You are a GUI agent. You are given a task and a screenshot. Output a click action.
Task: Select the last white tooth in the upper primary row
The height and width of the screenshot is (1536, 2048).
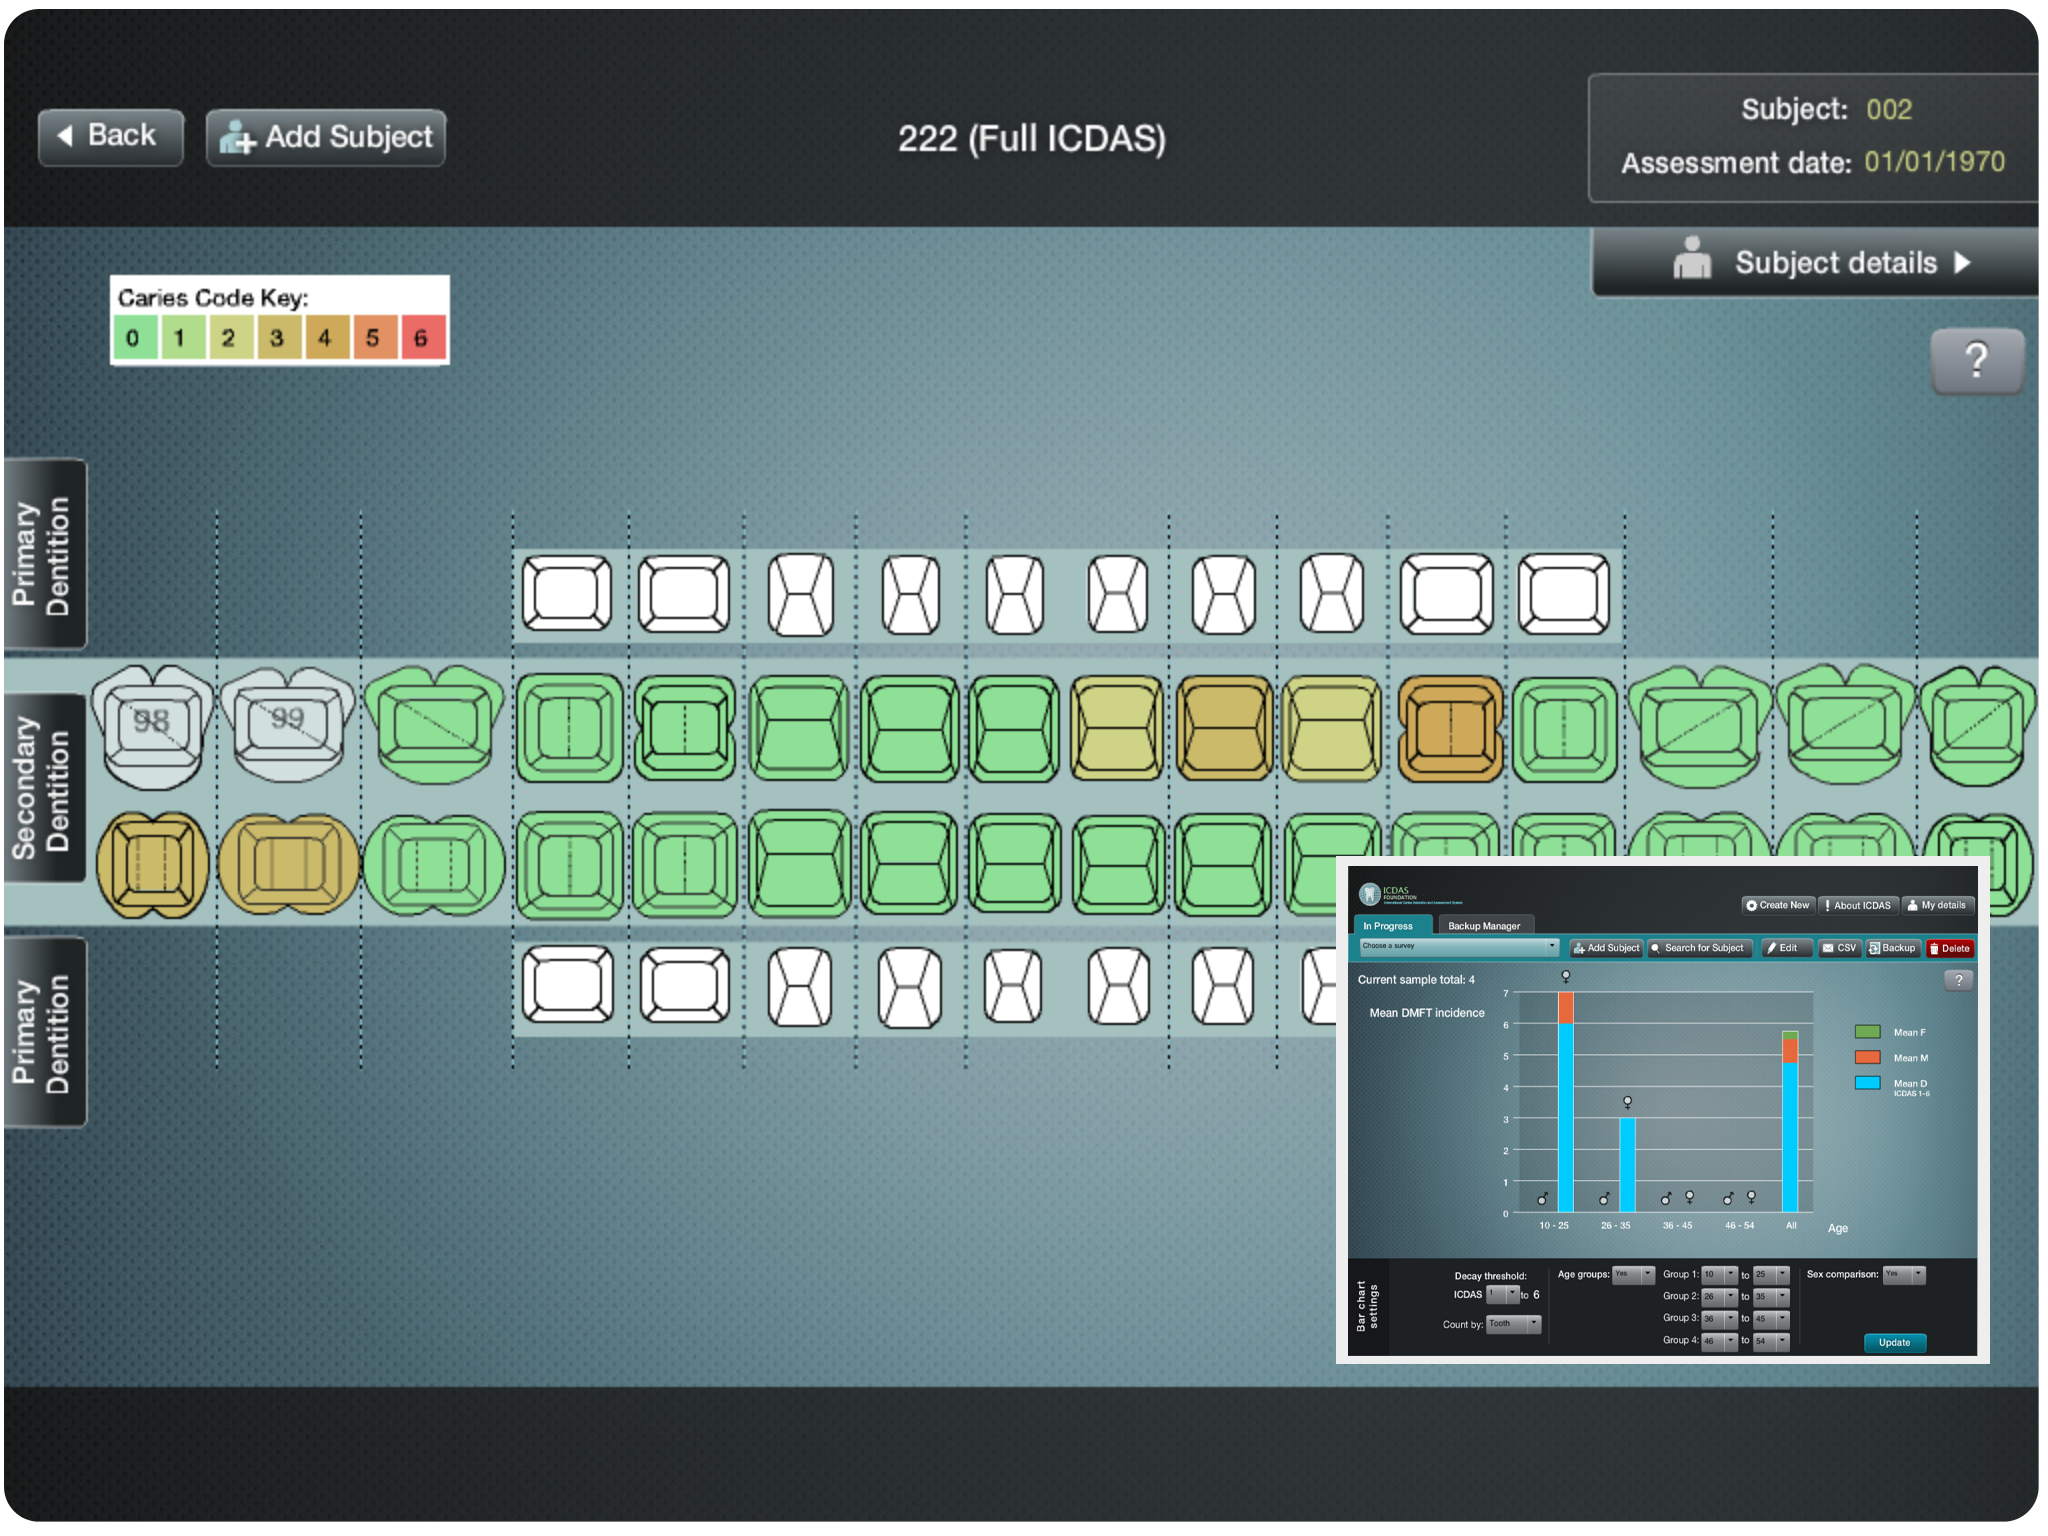1564,595
